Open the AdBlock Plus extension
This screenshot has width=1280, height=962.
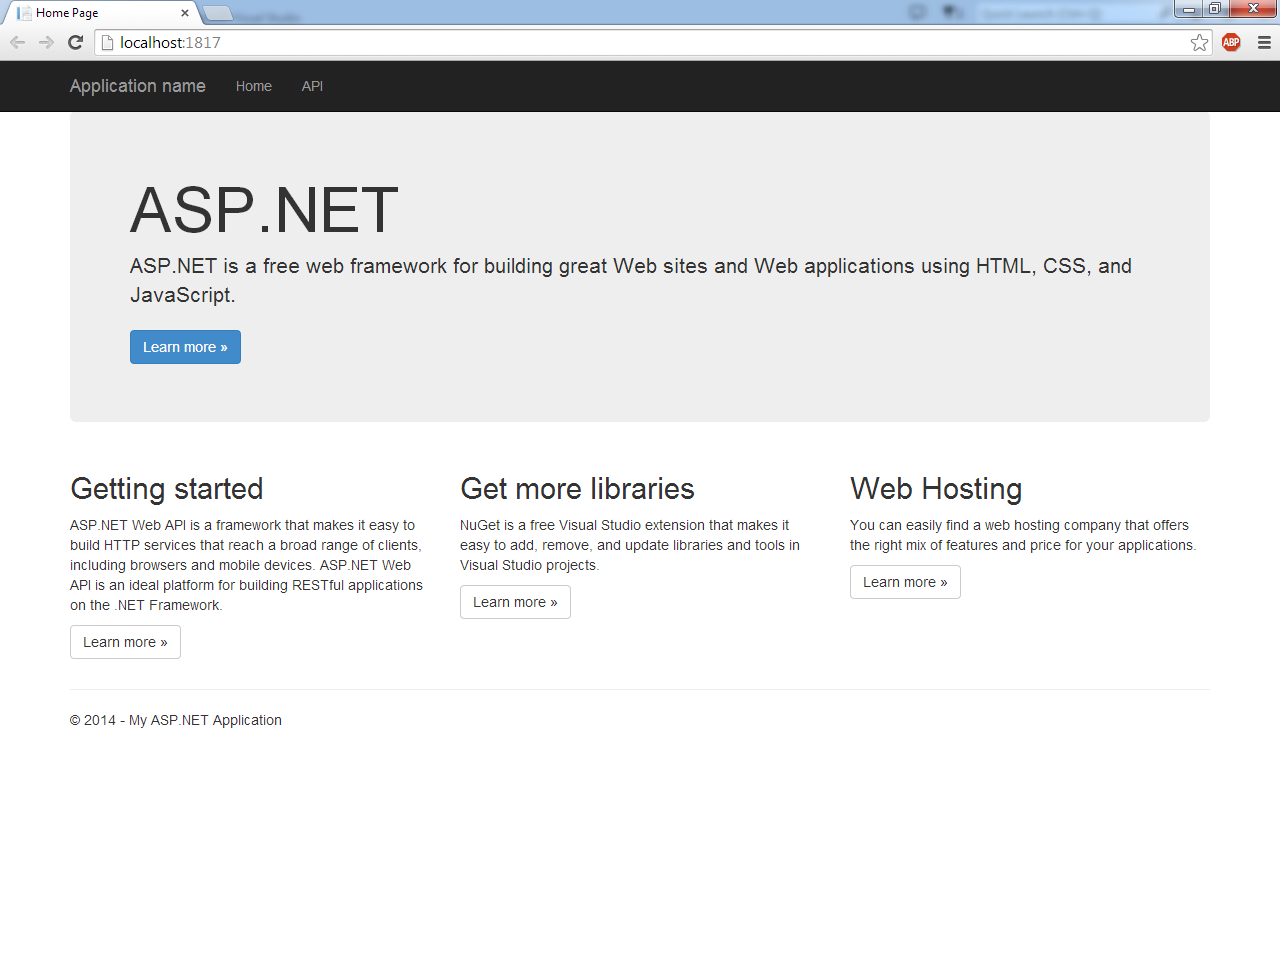[x=1230, y=42]
